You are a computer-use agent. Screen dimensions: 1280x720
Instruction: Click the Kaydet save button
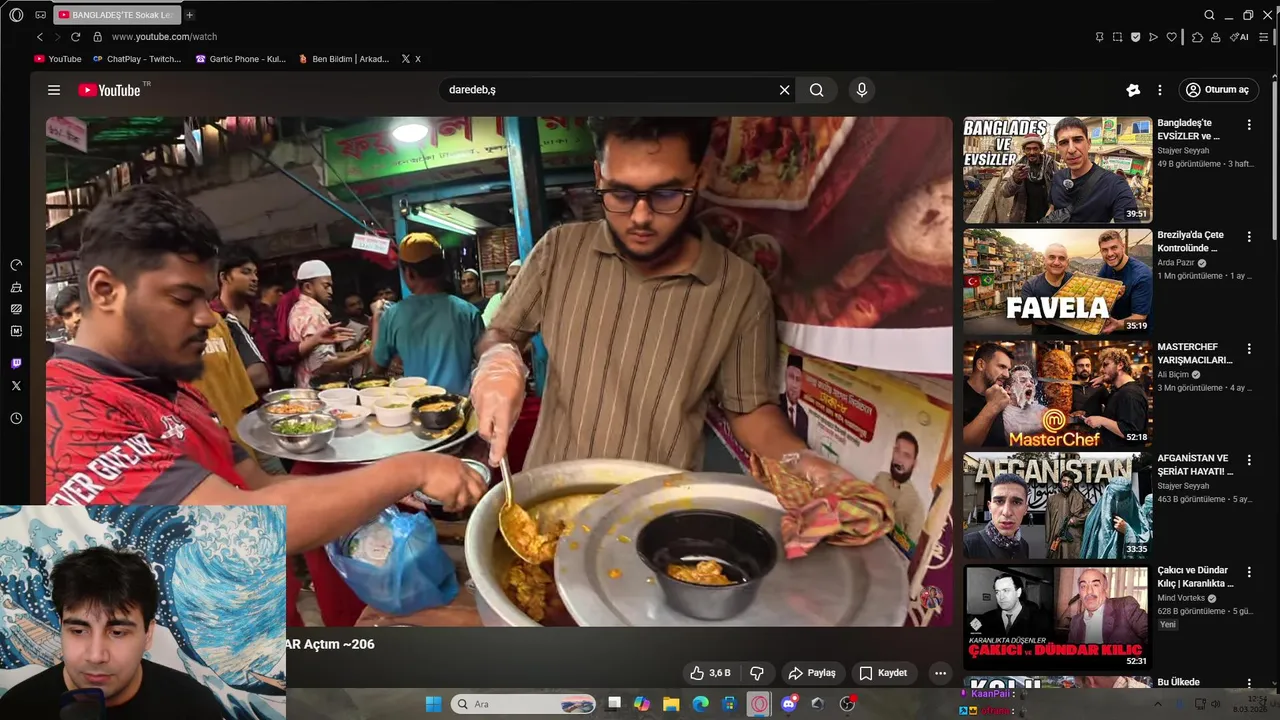883,673
